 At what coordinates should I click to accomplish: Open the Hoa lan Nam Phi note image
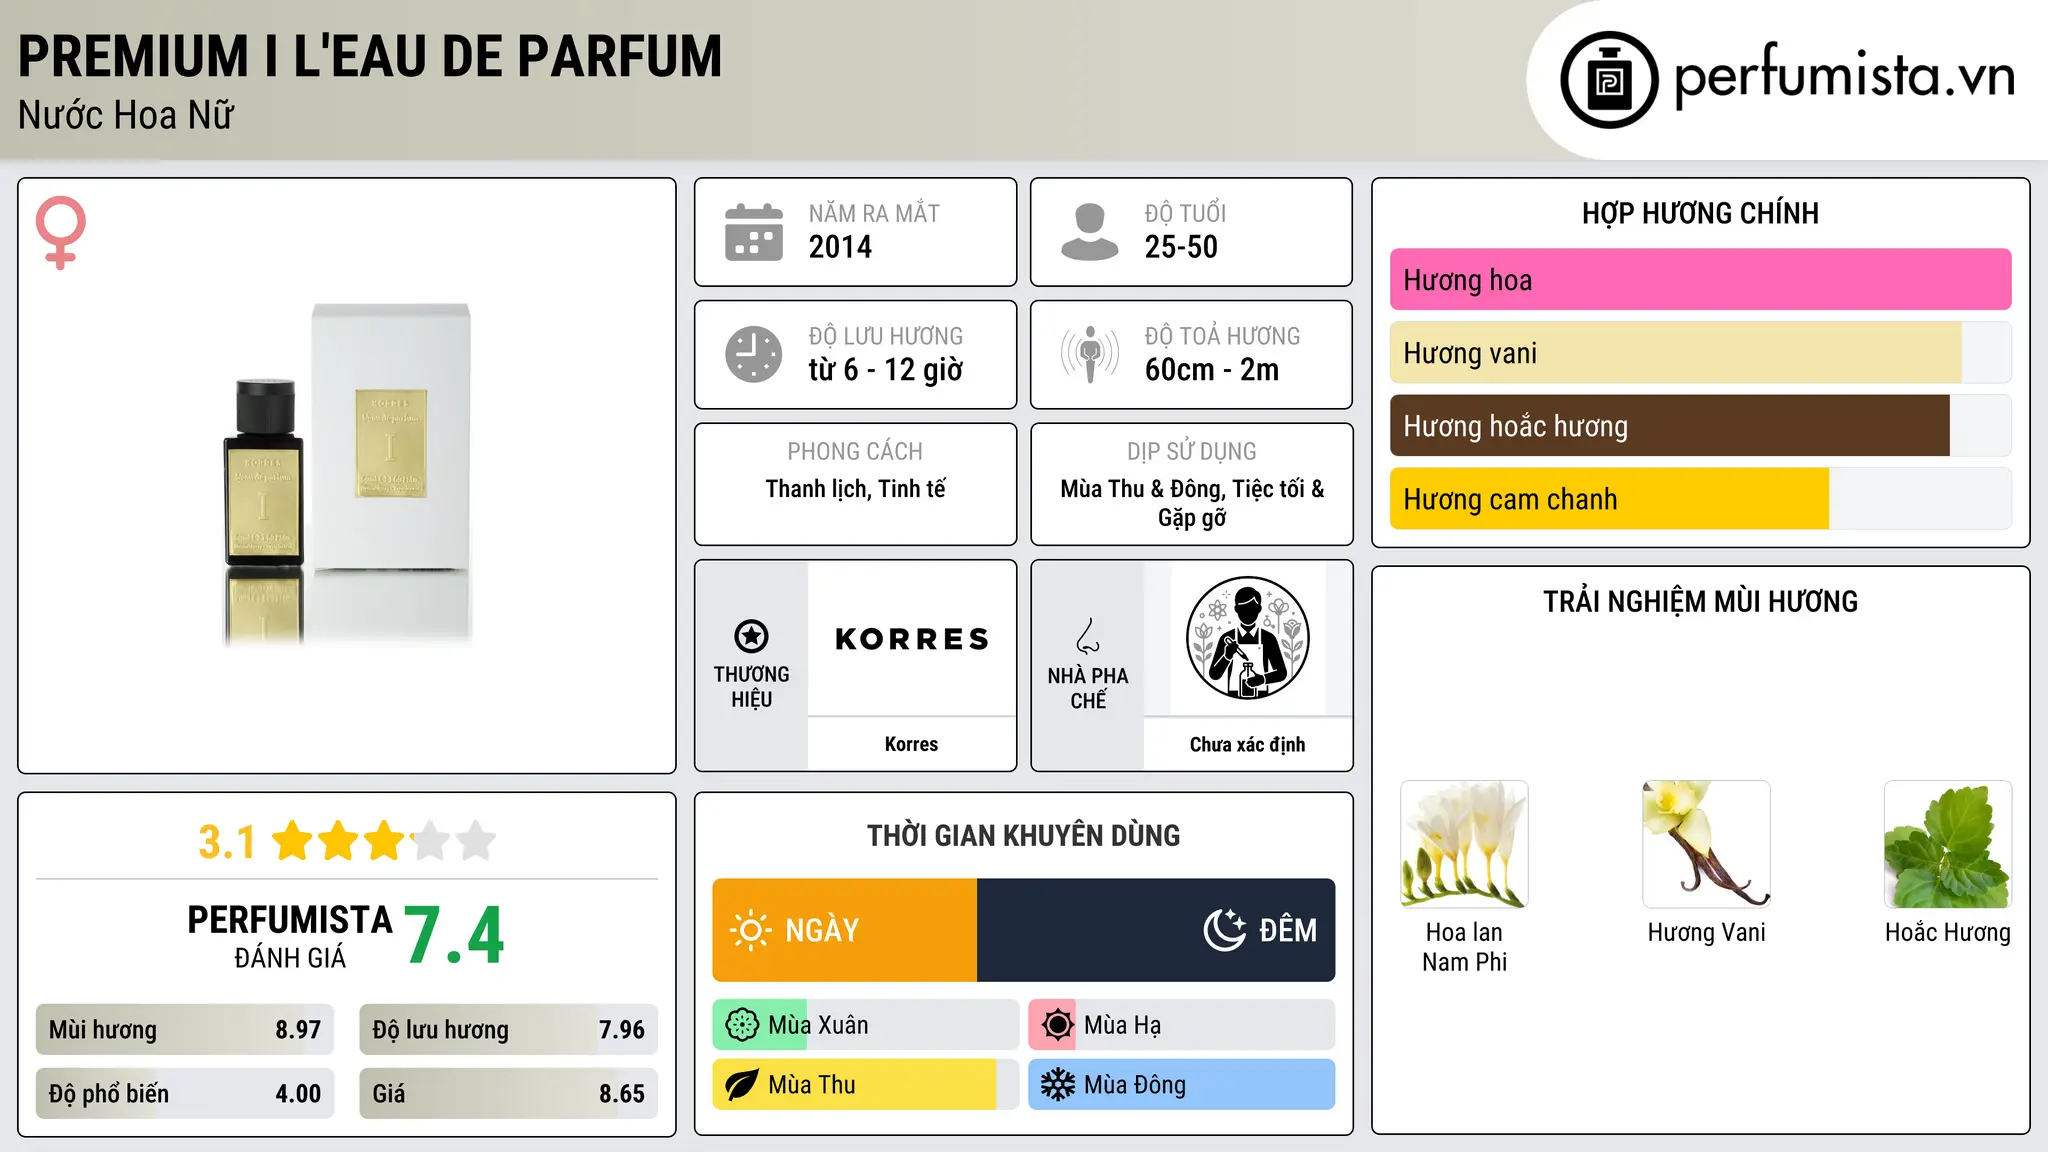(1464, 844)
